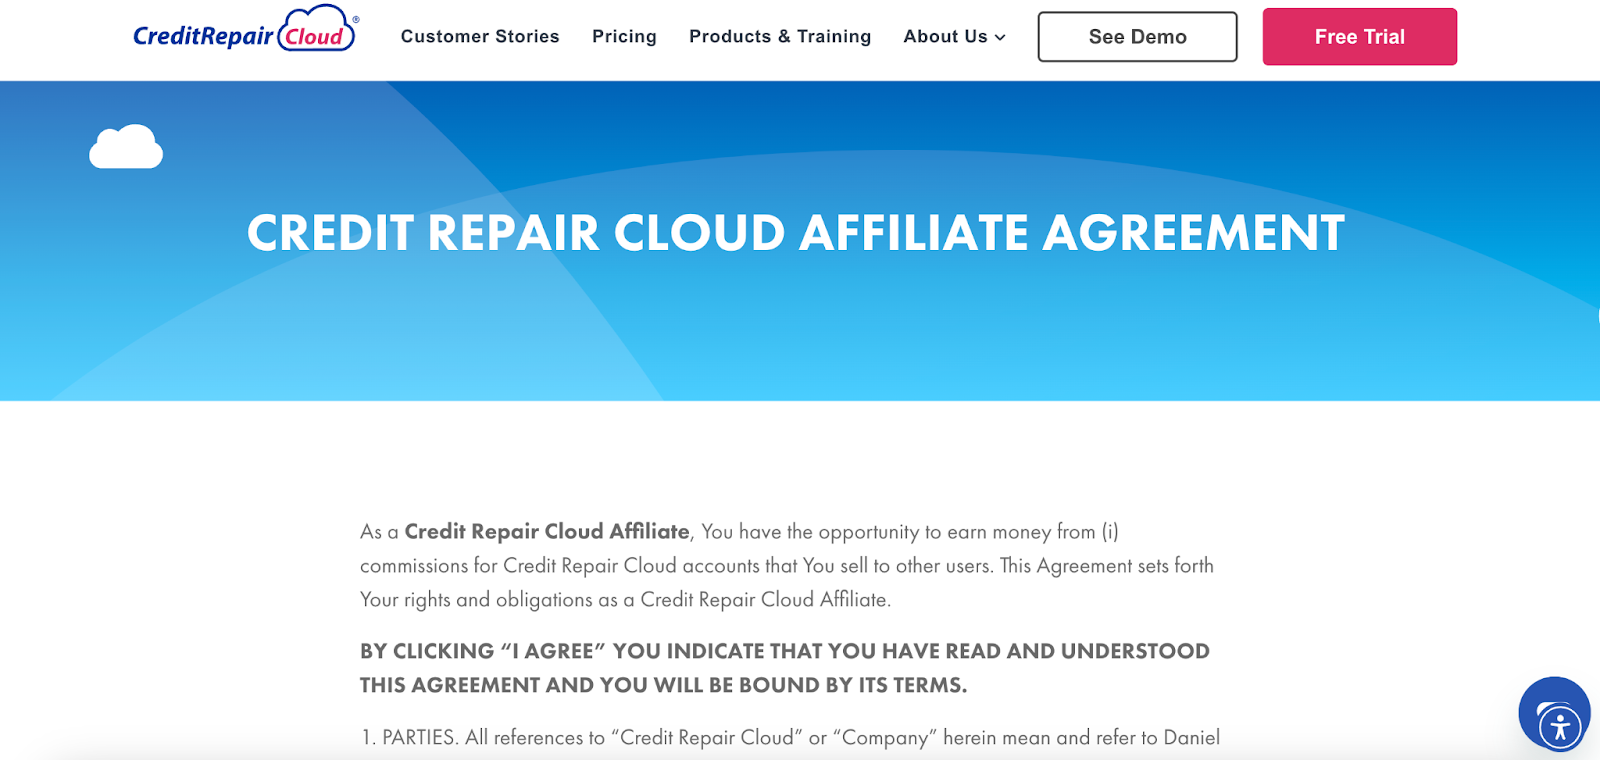
Task: Click the CreditRepair Cloud logo
Action: (246, 30)
